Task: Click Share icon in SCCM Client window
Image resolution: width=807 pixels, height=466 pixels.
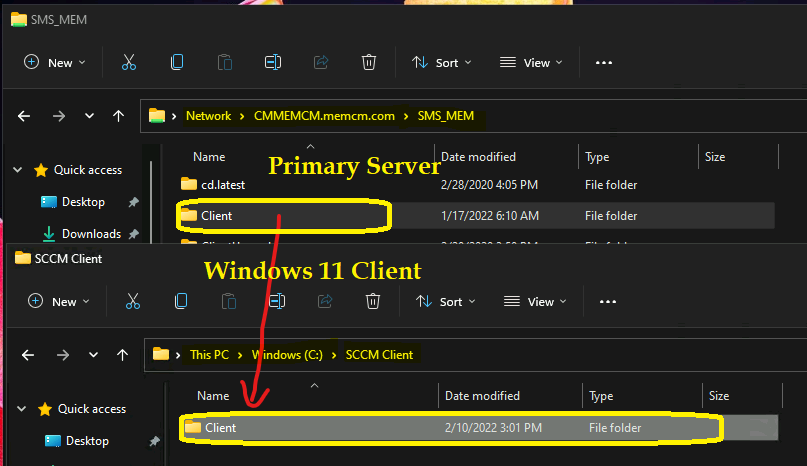Action: coord(325,301)
